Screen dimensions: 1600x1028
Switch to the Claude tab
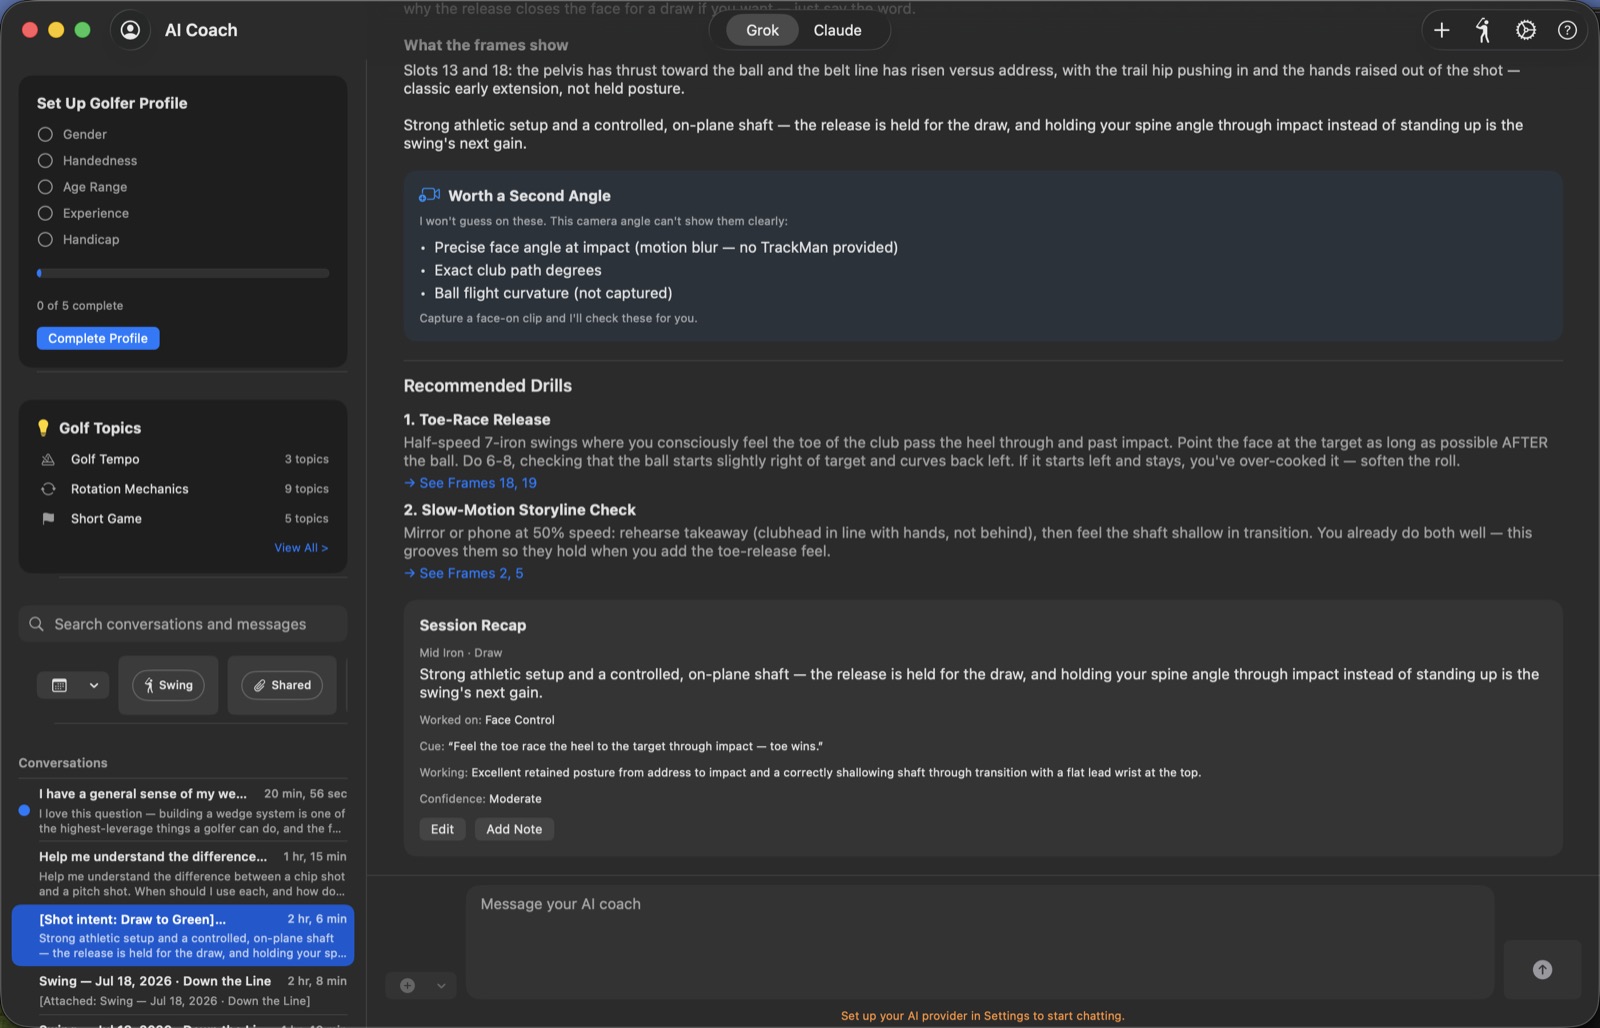coord(837,30)
